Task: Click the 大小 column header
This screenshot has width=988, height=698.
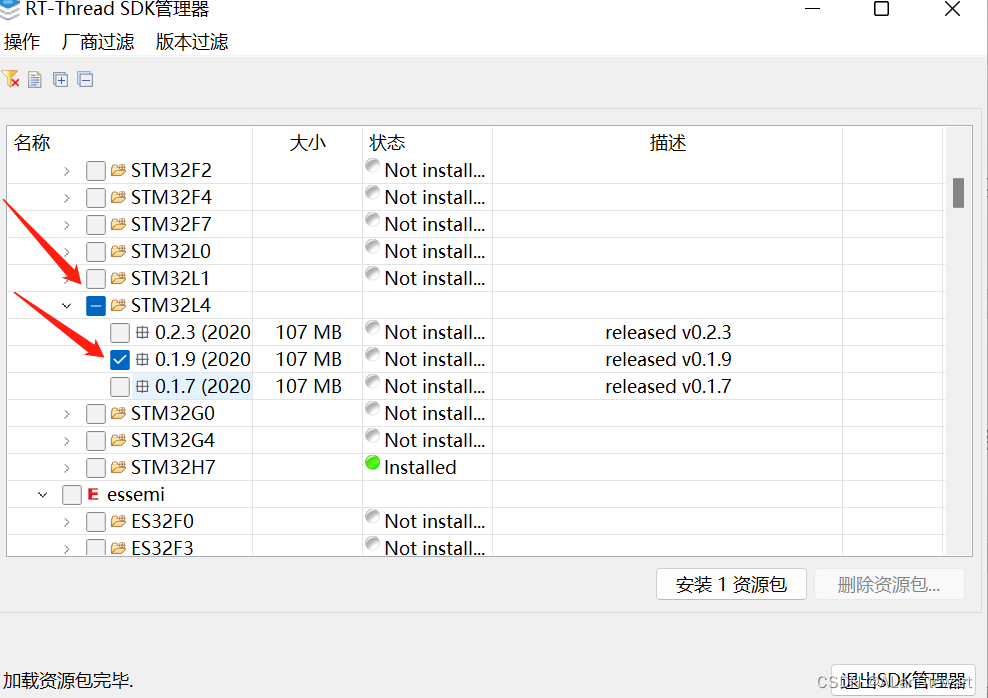Action: click(307, 142)
